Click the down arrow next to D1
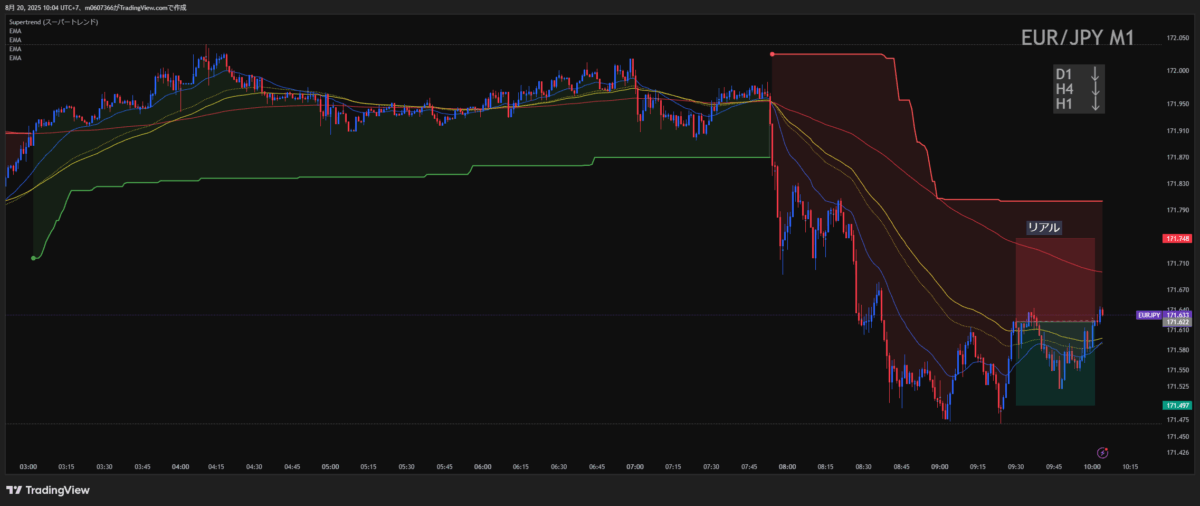The image size is (1200, 506). [x=1095, y=74]
